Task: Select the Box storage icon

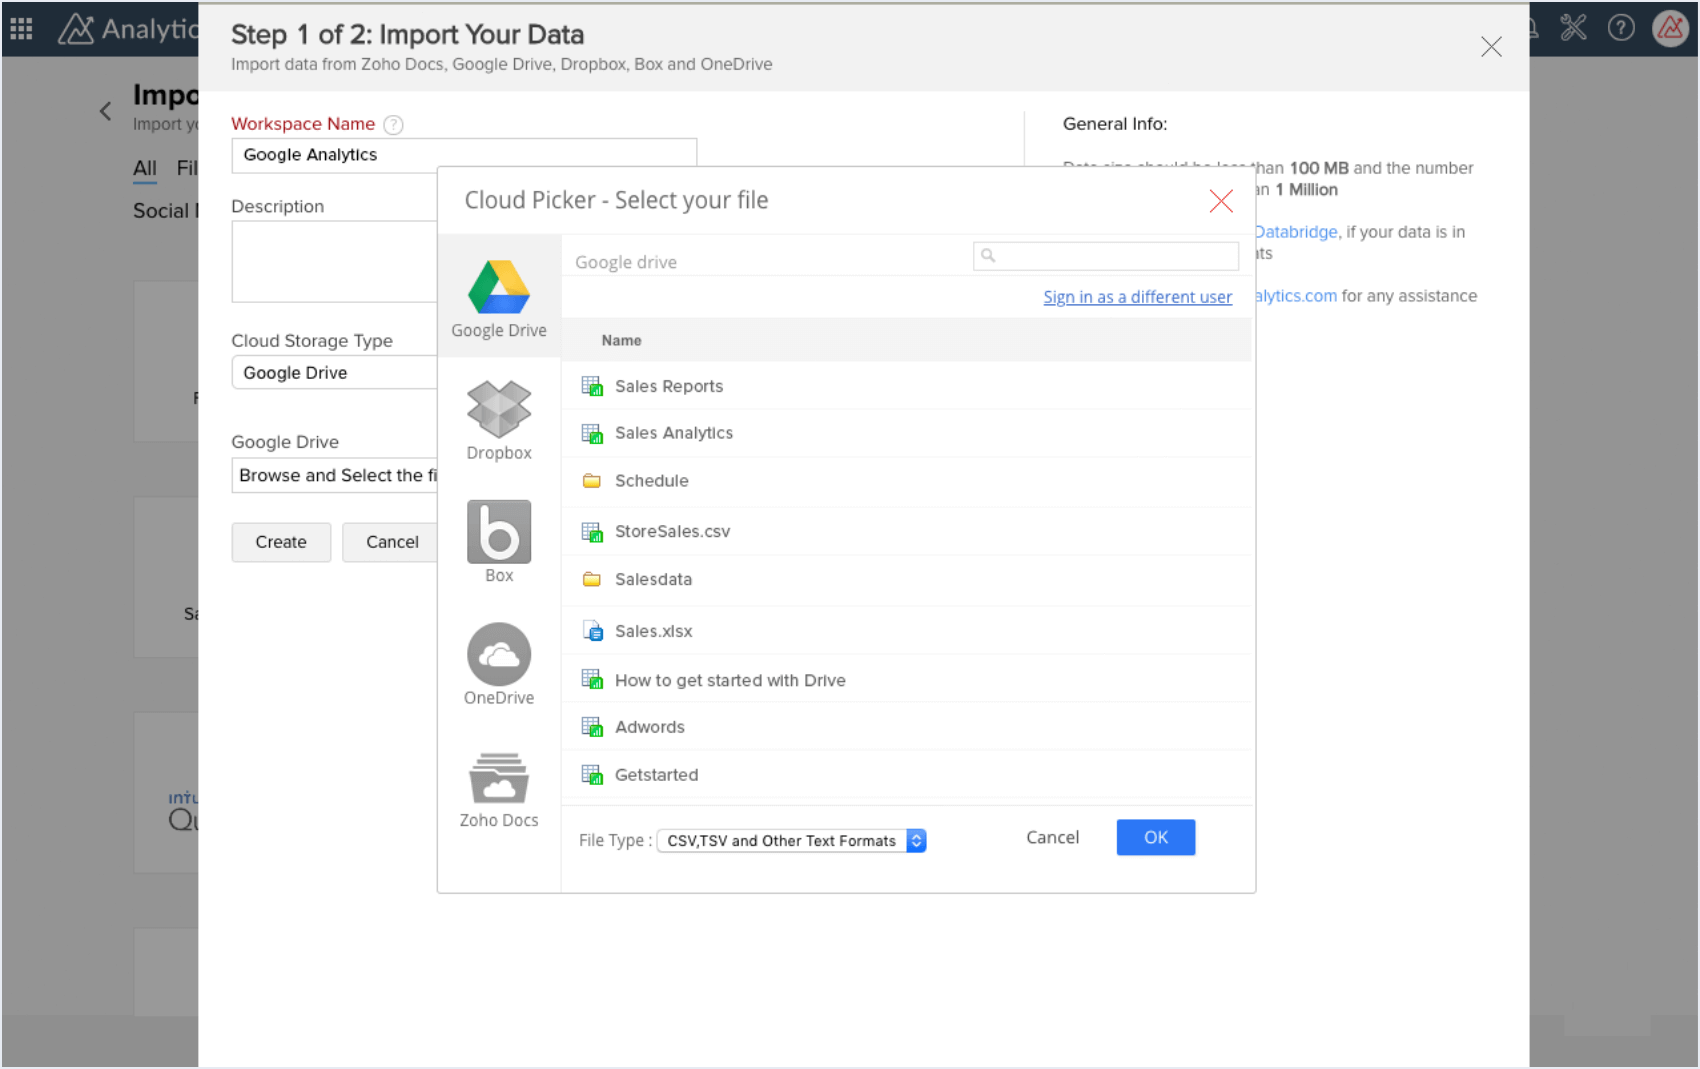Action: [499, 532]
